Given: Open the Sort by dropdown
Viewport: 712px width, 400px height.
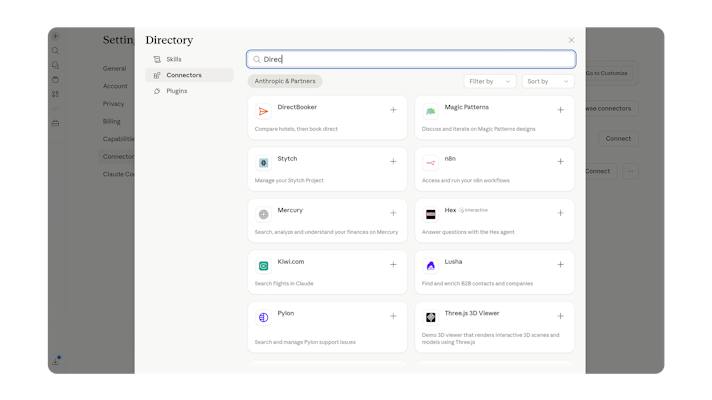Looking at the screenshot, I should [x=548, y=81].
